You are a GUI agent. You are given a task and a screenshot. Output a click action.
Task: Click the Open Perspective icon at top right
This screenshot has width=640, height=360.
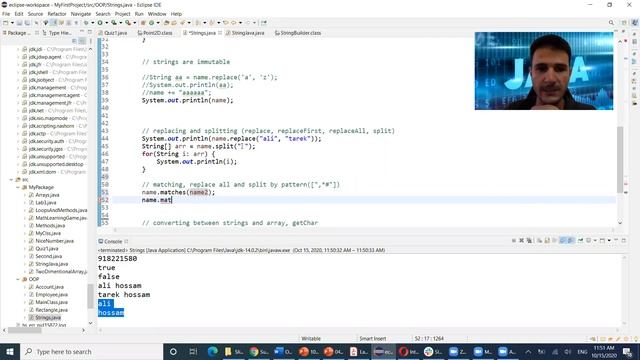pos(624,23)
